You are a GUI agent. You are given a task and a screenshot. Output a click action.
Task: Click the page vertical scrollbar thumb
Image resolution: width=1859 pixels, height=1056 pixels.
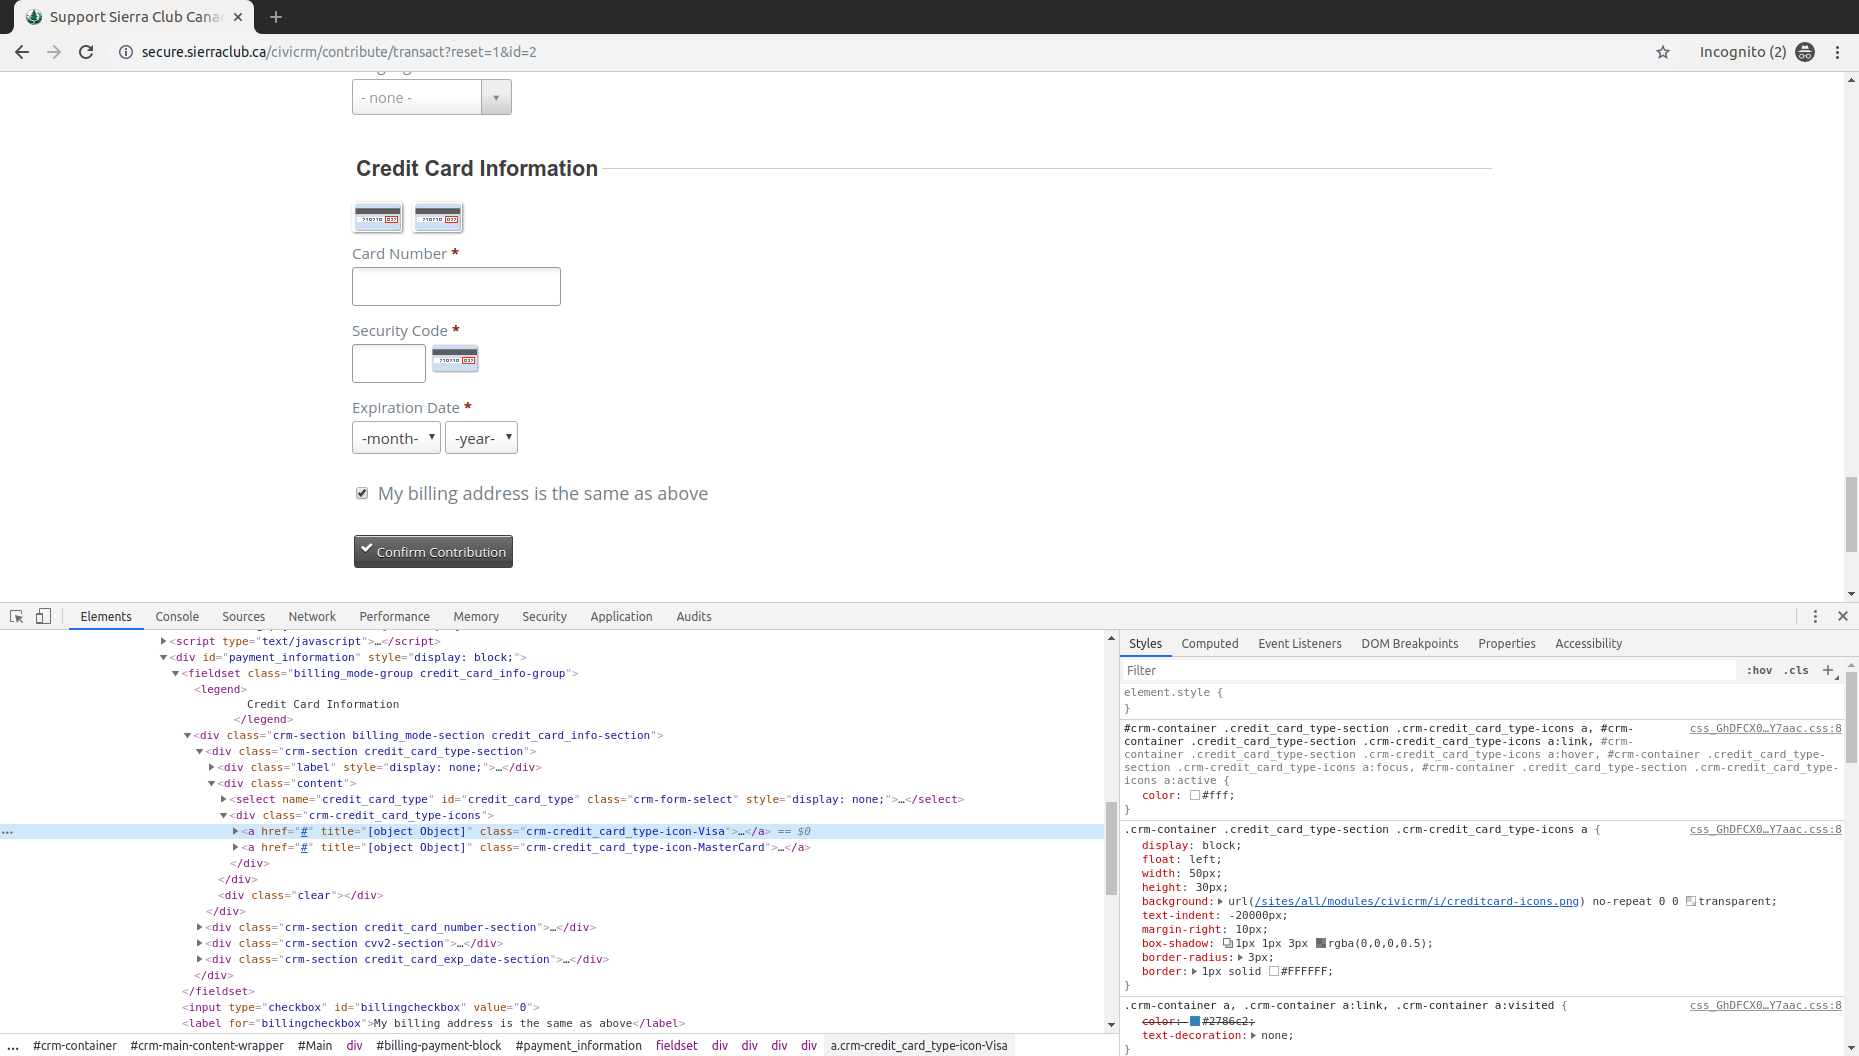point(1851,515)
